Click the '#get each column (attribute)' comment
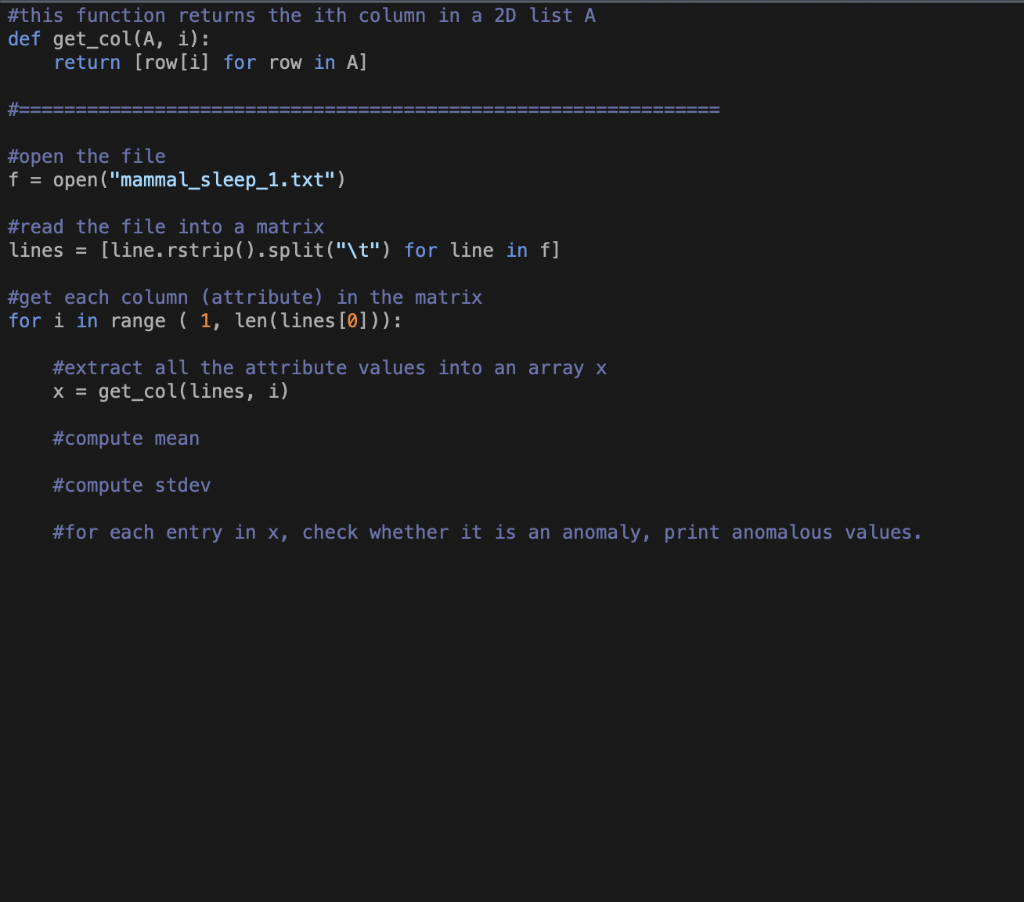 coord(245,298)
